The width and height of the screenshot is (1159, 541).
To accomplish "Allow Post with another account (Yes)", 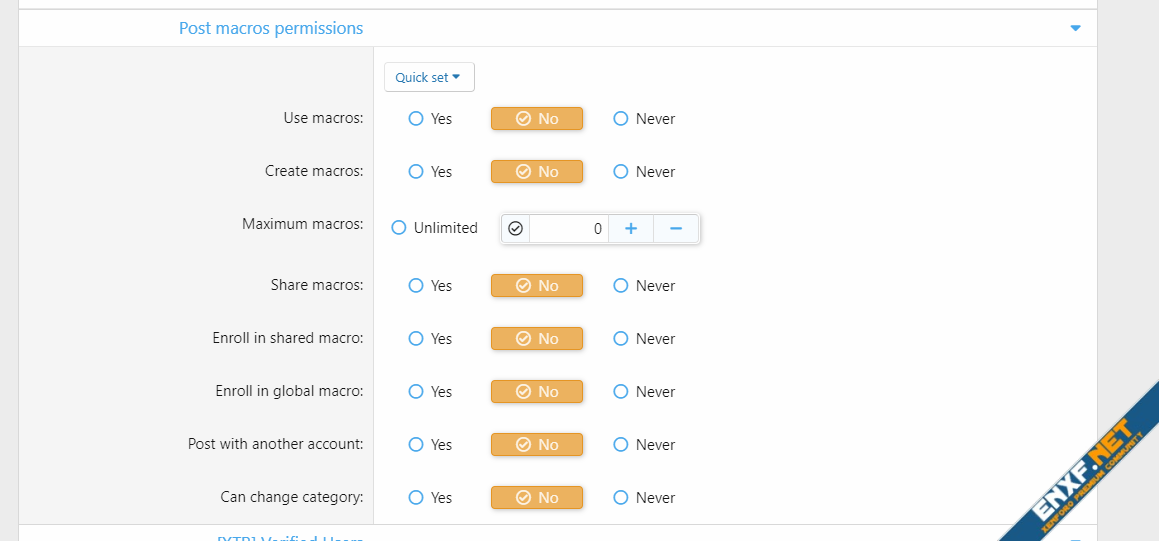I will pos(416,445).
